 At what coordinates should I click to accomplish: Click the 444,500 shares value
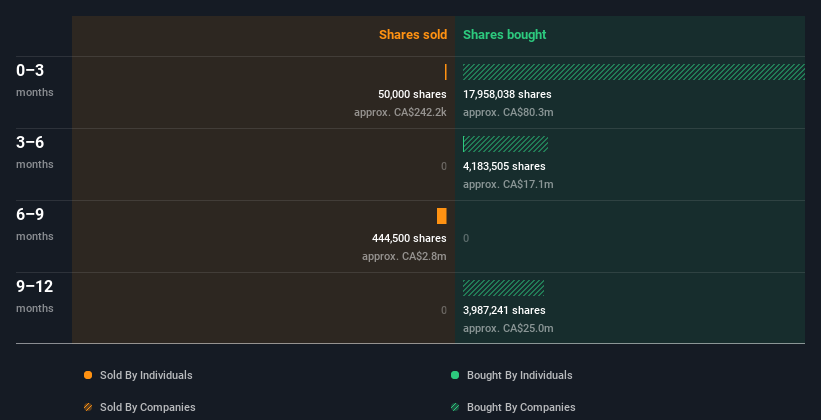click(x=409, y=238)
